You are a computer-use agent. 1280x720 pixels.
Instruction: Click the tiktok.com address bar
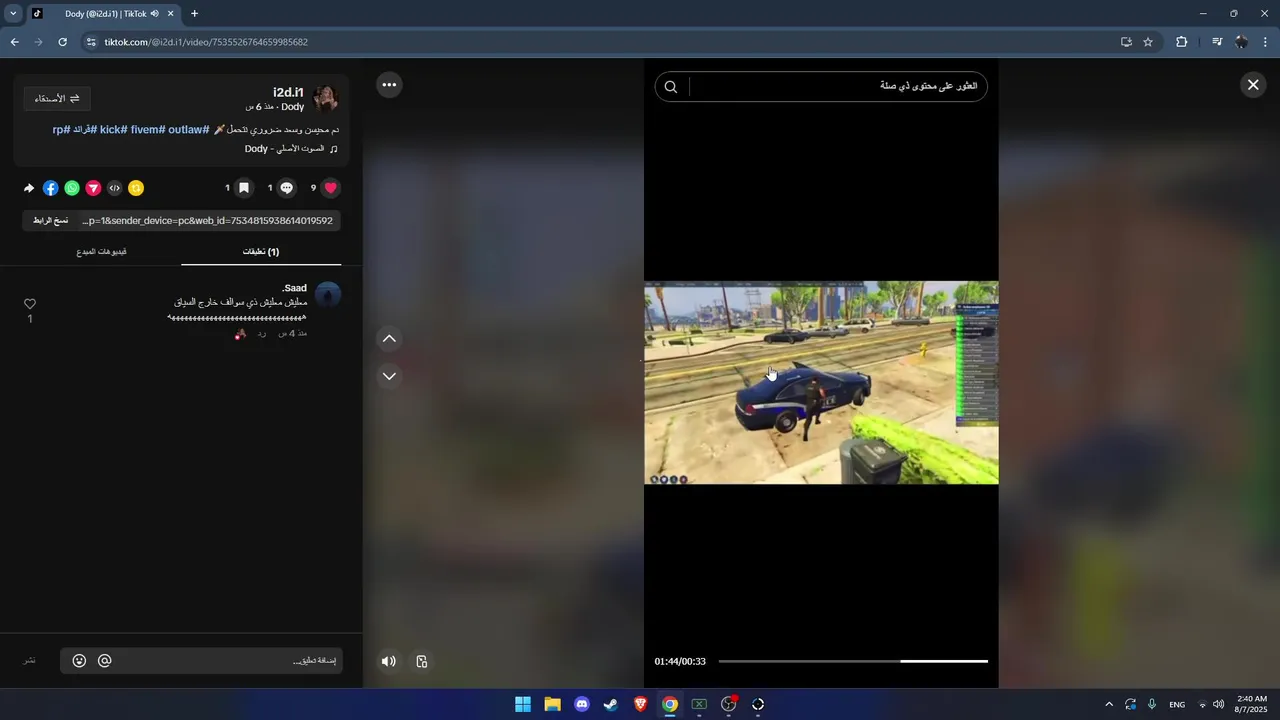(600, 42)
